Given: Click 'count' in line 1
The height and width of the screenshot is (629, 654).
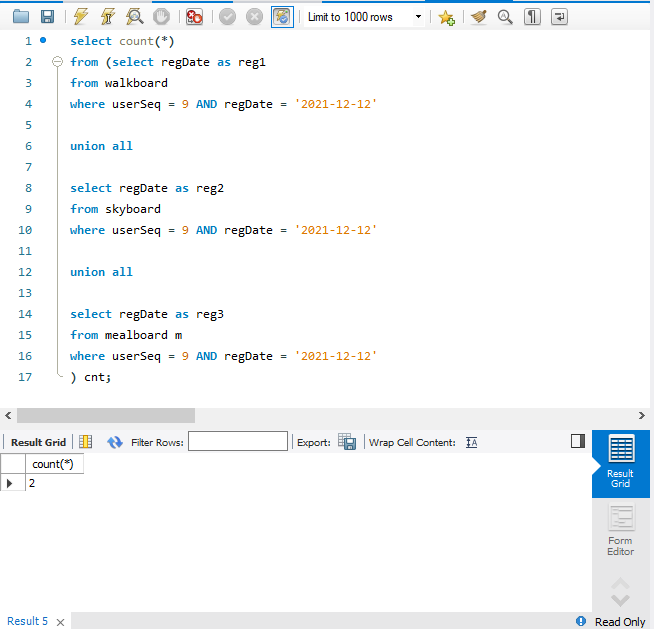Looking at the screenshot, I should [136, 41].
